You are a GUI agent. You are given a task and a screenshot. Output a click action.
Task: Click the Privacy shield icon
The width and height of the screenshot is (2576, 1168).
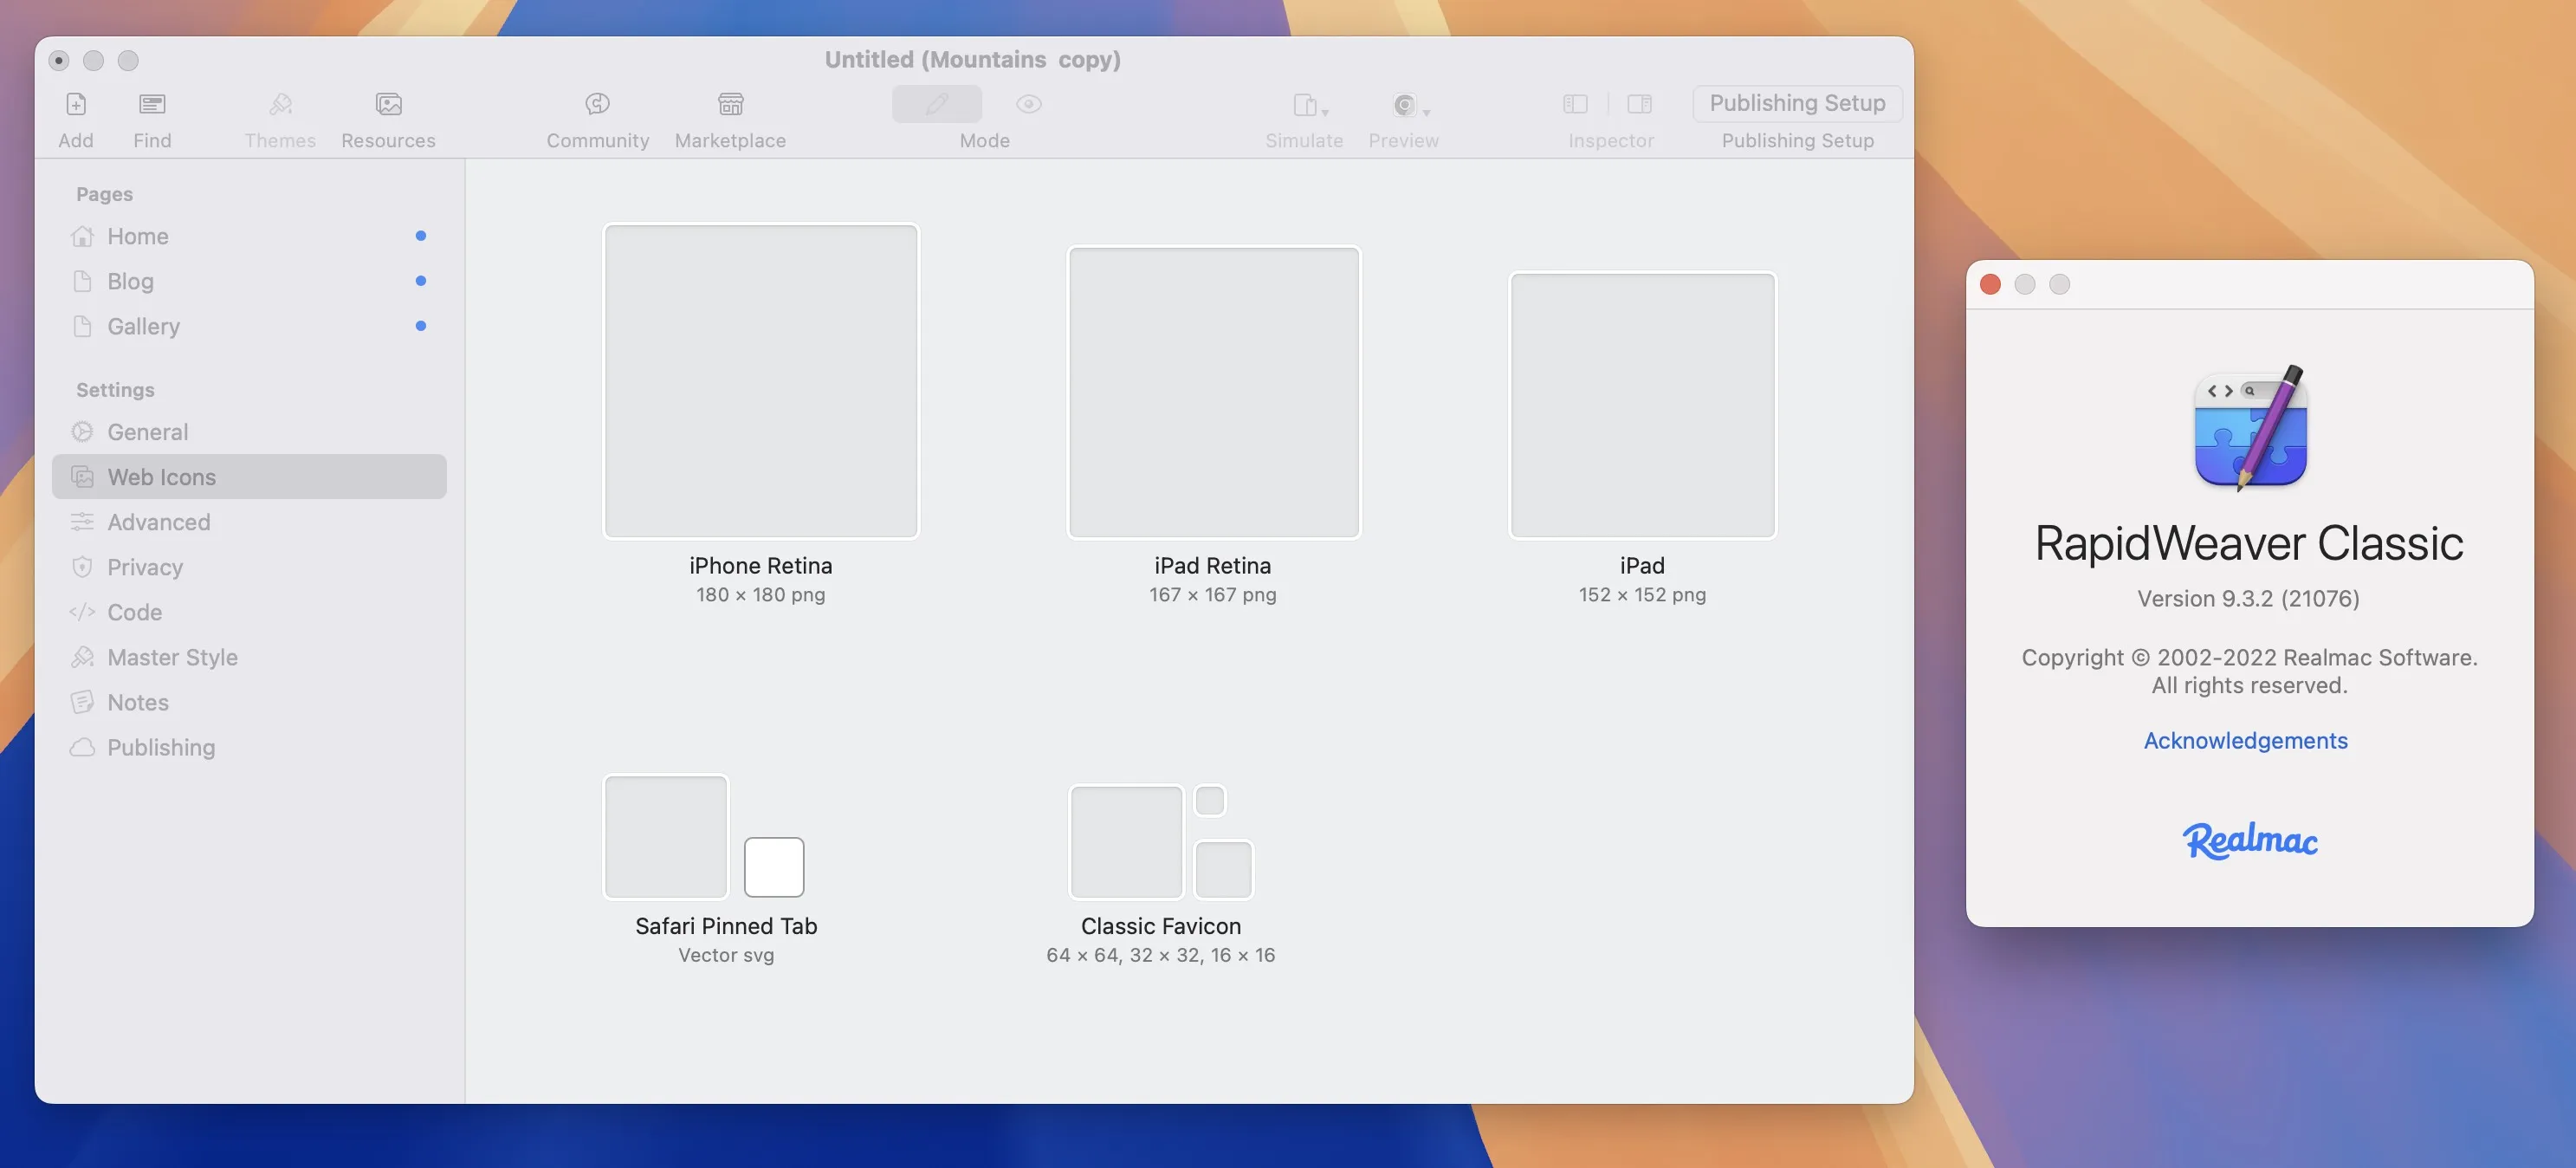point(82,567)
